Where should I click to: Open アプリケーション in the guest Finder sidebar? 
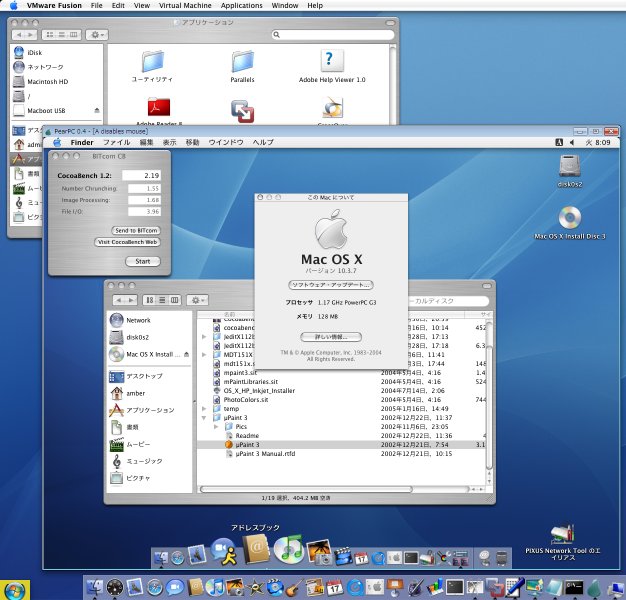point(141,410)
